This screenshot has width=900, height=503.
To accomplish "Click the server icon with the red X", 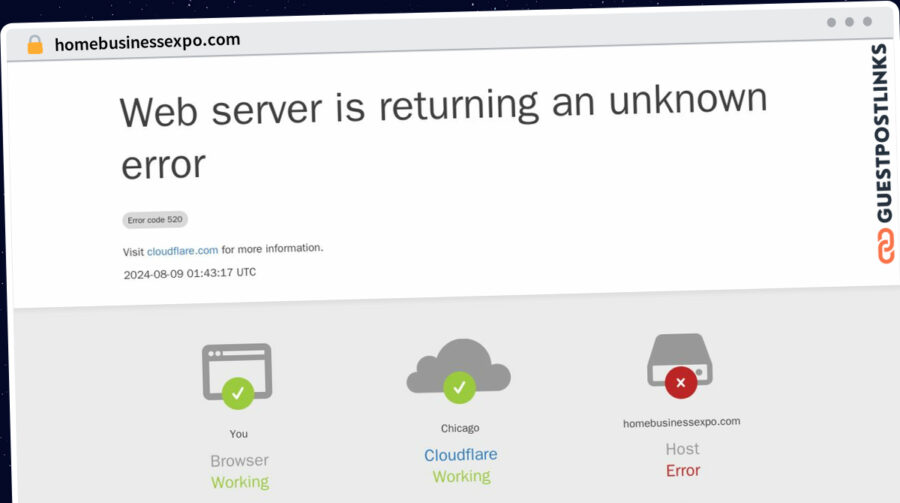I will tap(680, 366).
